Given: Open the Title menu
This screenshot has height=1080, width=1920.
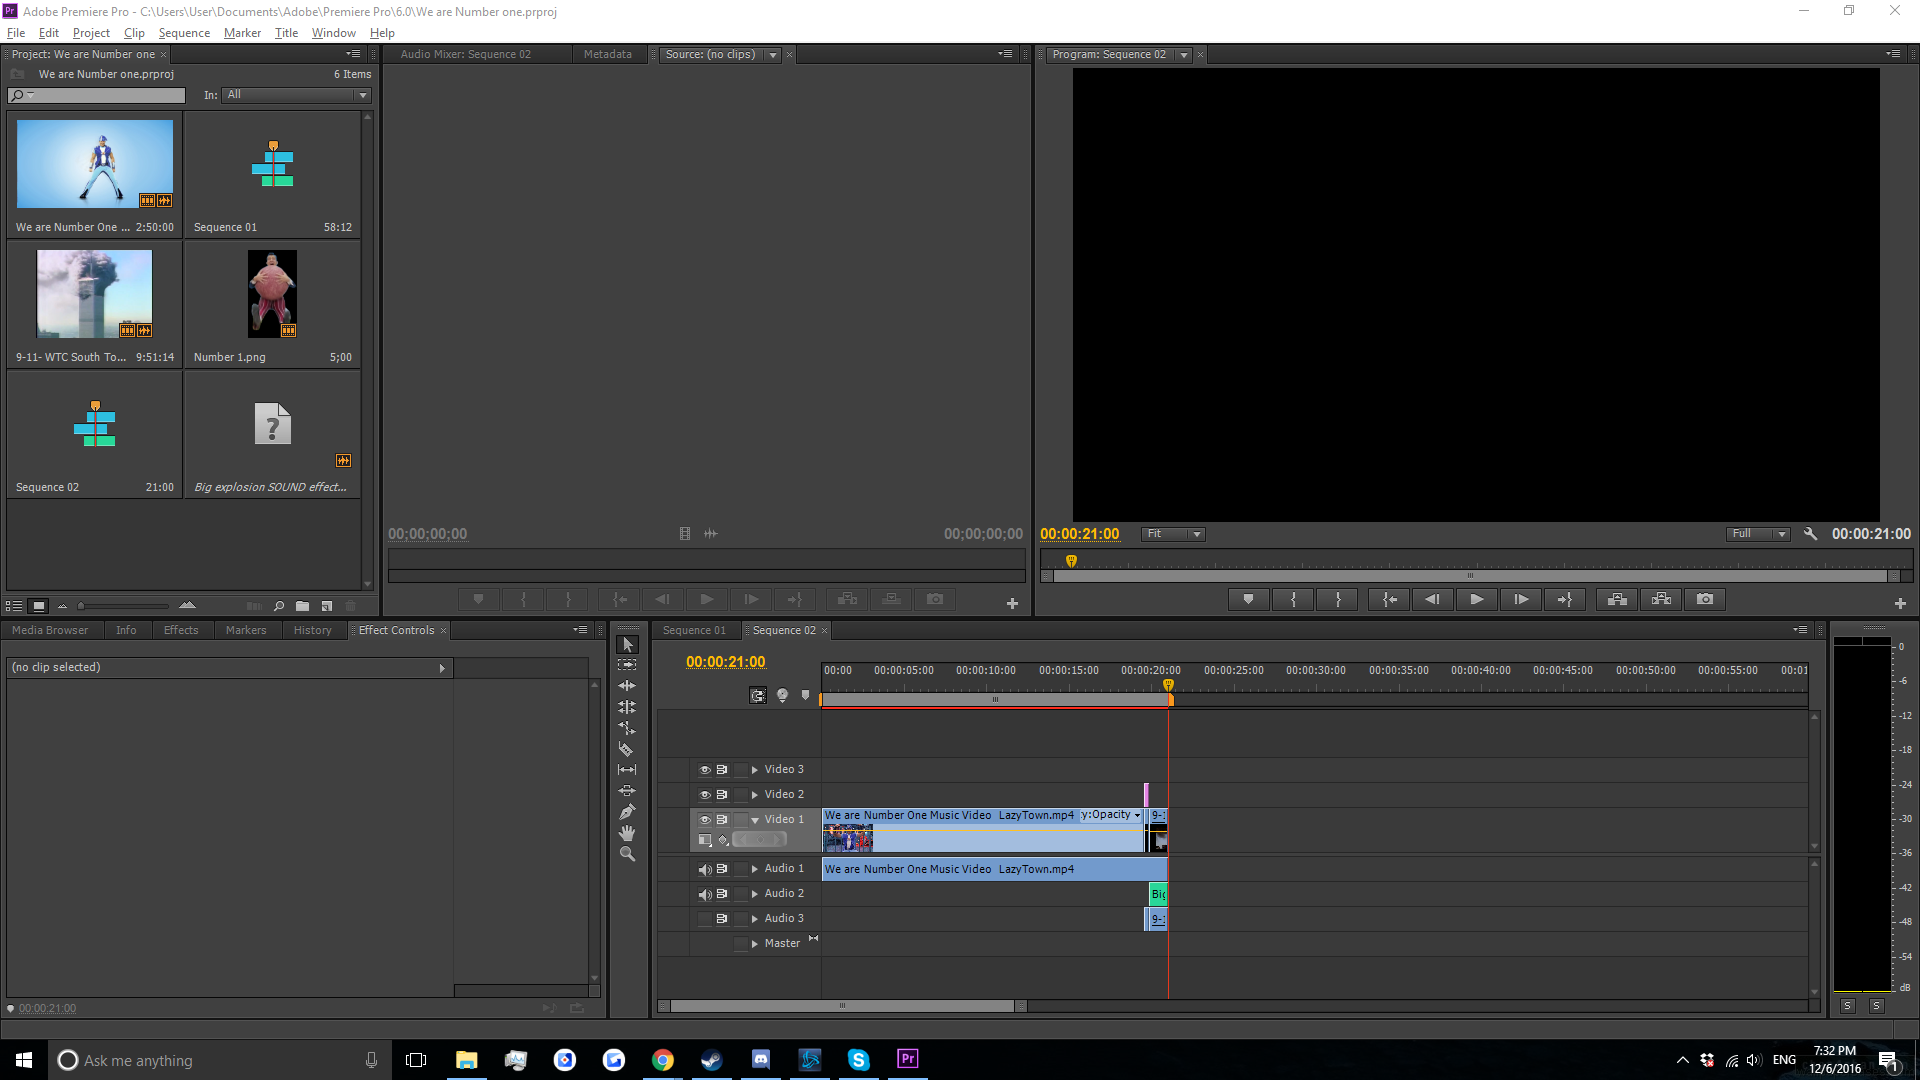Looking at the screenshot, I should click(286, 33).
